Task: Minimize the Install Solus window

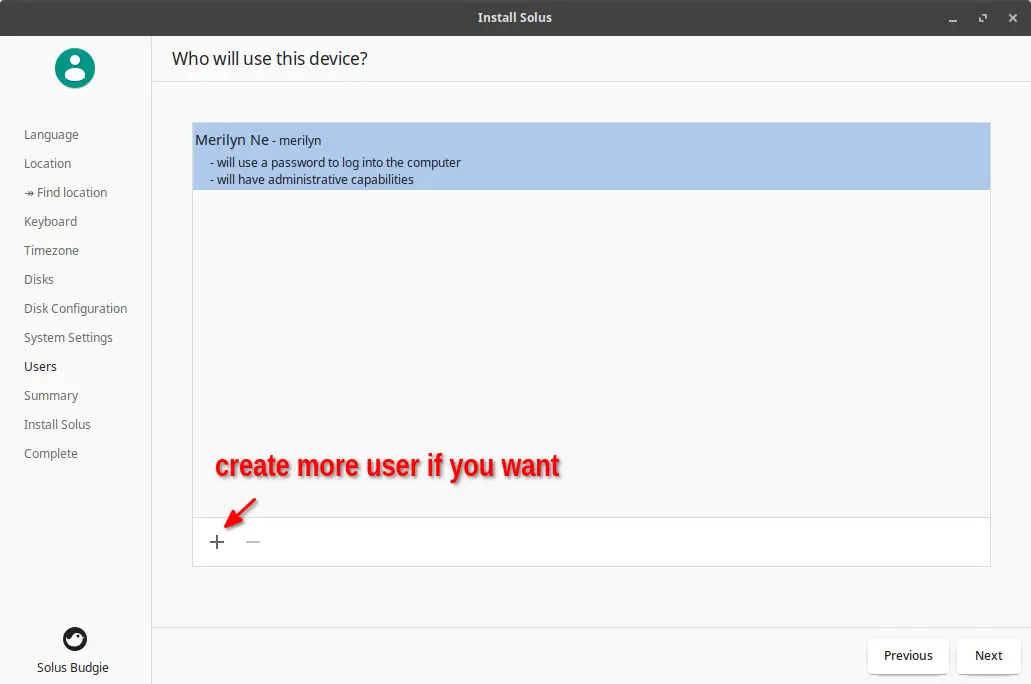Action: tap(953, 18)
